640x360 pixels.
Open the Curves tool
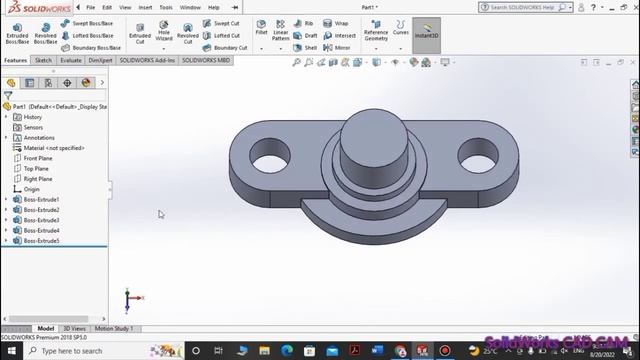[400, 27]
